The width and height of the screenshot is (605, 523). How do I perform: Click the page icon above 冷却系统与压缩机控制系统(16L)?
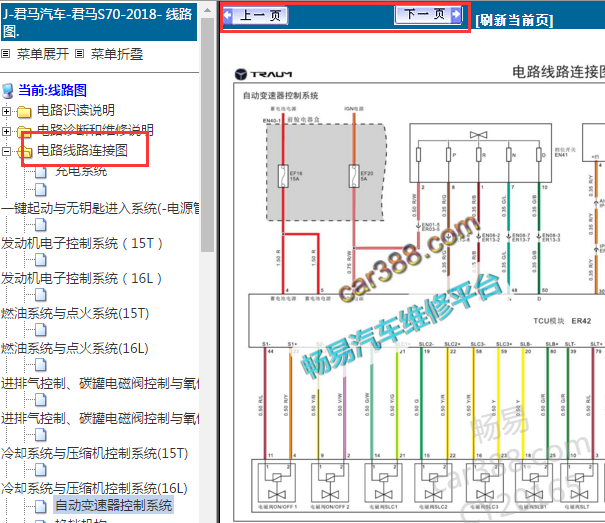(41, 470)
